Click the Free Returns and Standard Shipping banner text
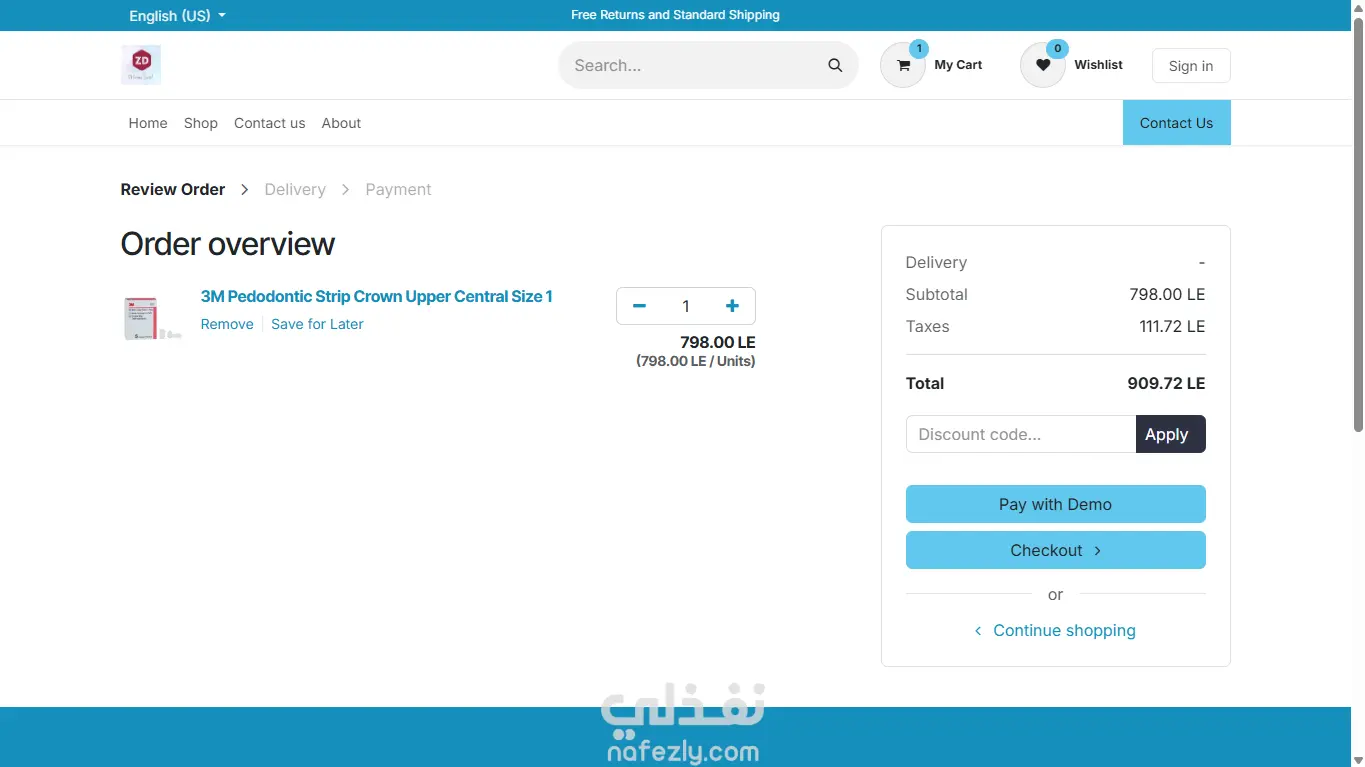Image resolution: width=1365 pixels, height=767 pixels. click(x=675, y=15)
